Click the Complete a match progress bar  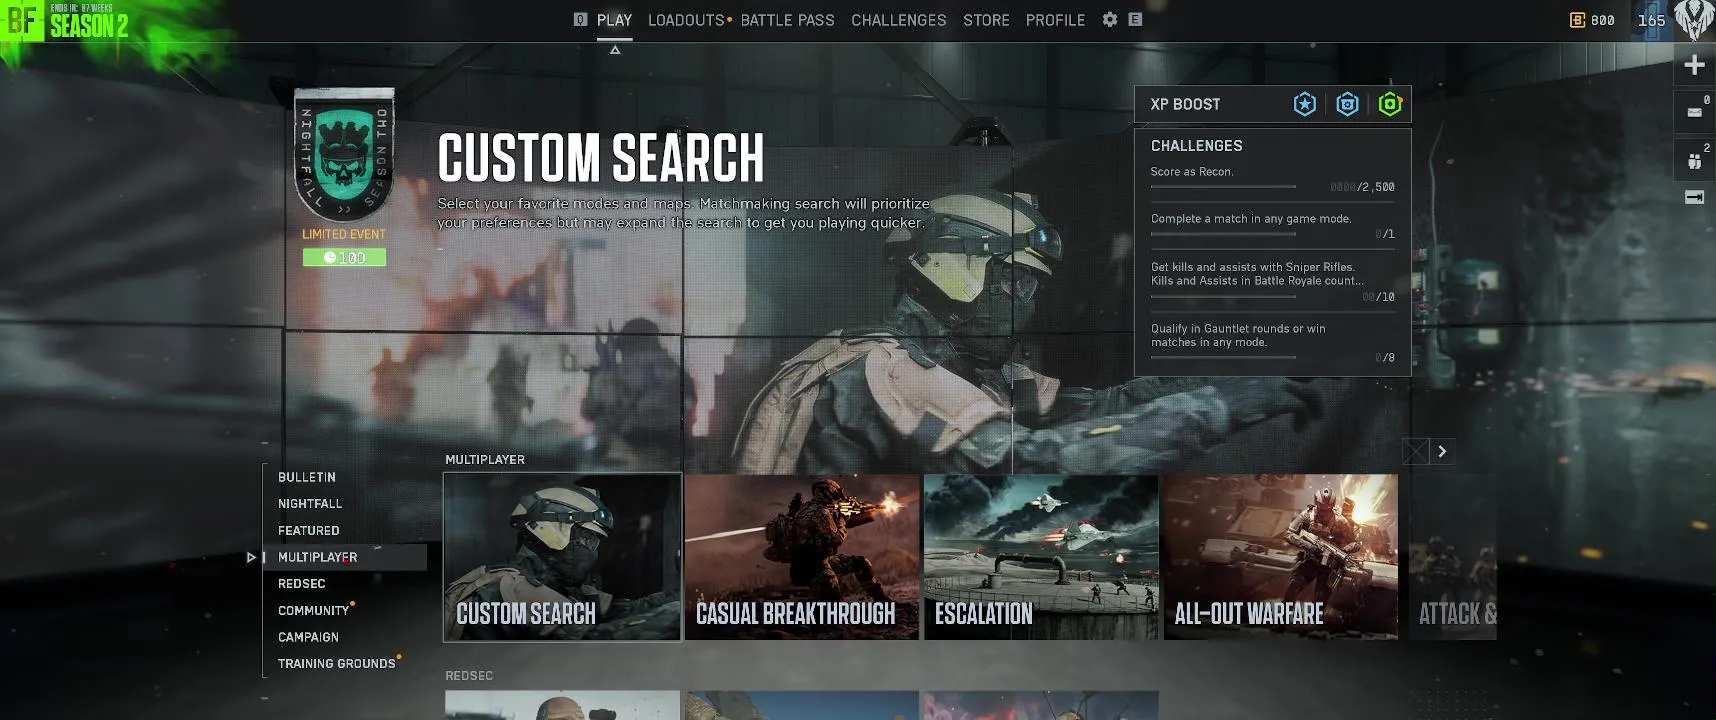[1223, 234]
